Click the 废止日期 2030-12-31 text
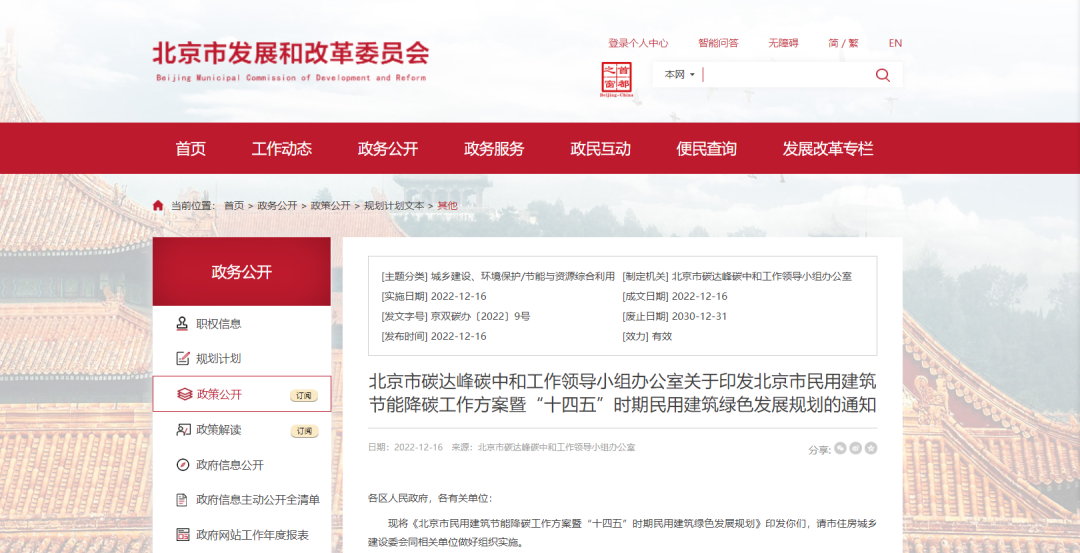The width and height of the screenshot is (1080, 553). click(675, 316)
